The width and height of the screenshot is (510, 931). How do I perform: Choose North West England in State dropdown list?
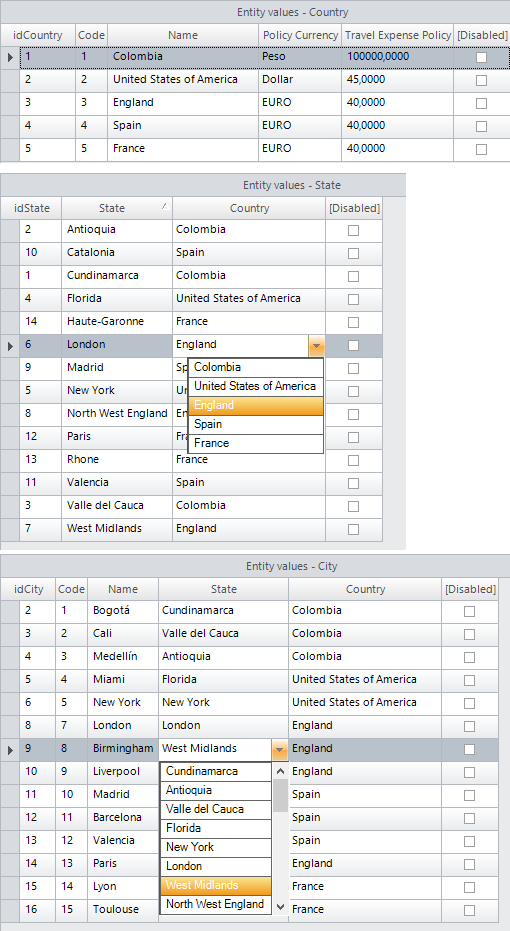[216, 904]
